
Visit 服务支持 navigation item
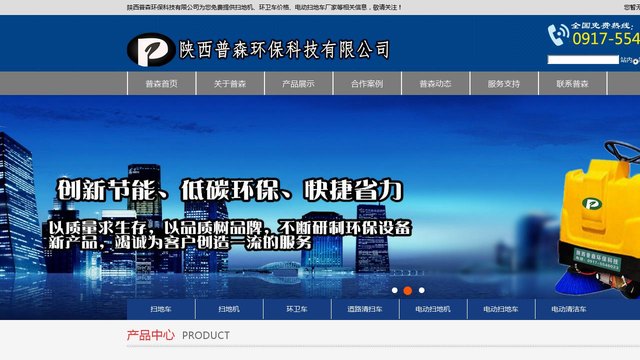coord(504,84)
